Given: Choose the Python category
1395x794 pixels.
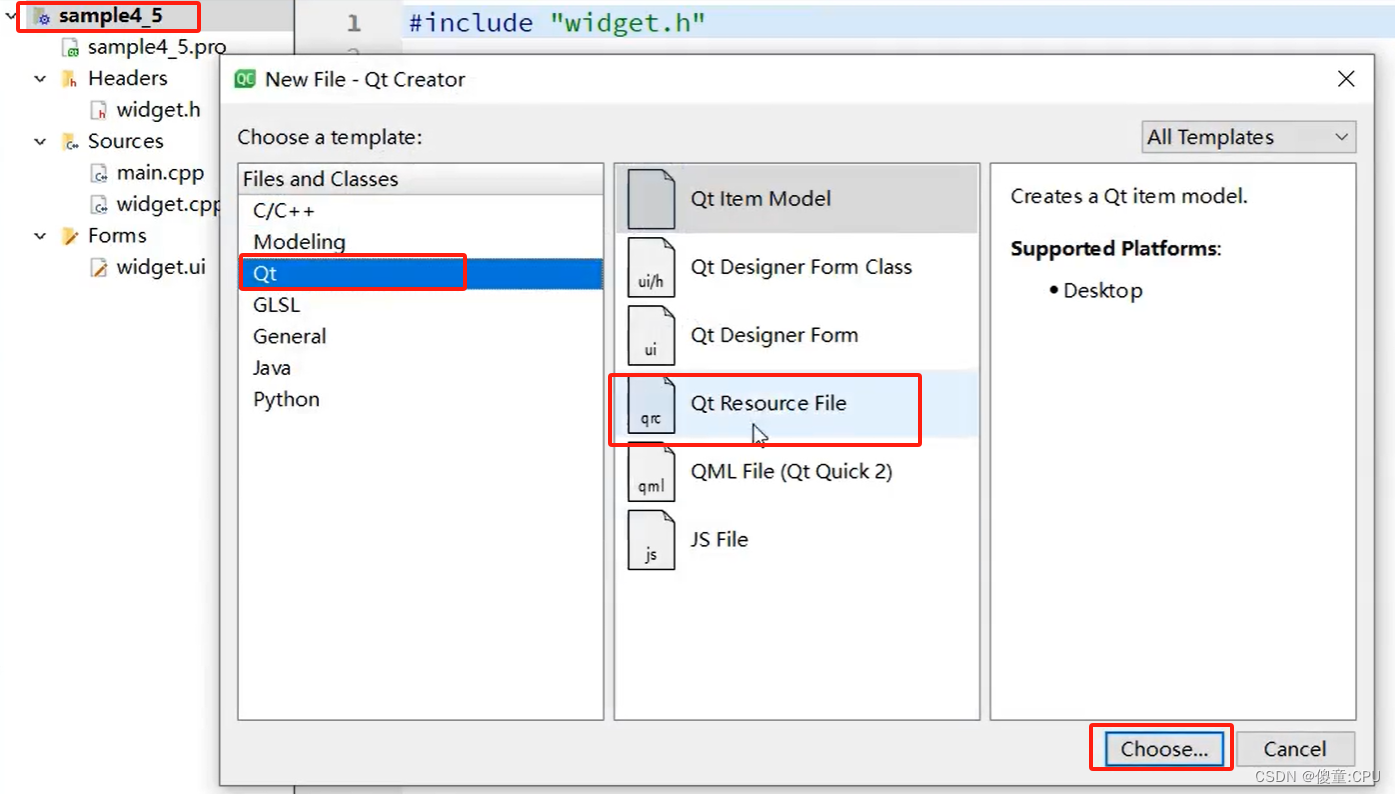Looking at the screenshot, I should (x=420, y=399).
